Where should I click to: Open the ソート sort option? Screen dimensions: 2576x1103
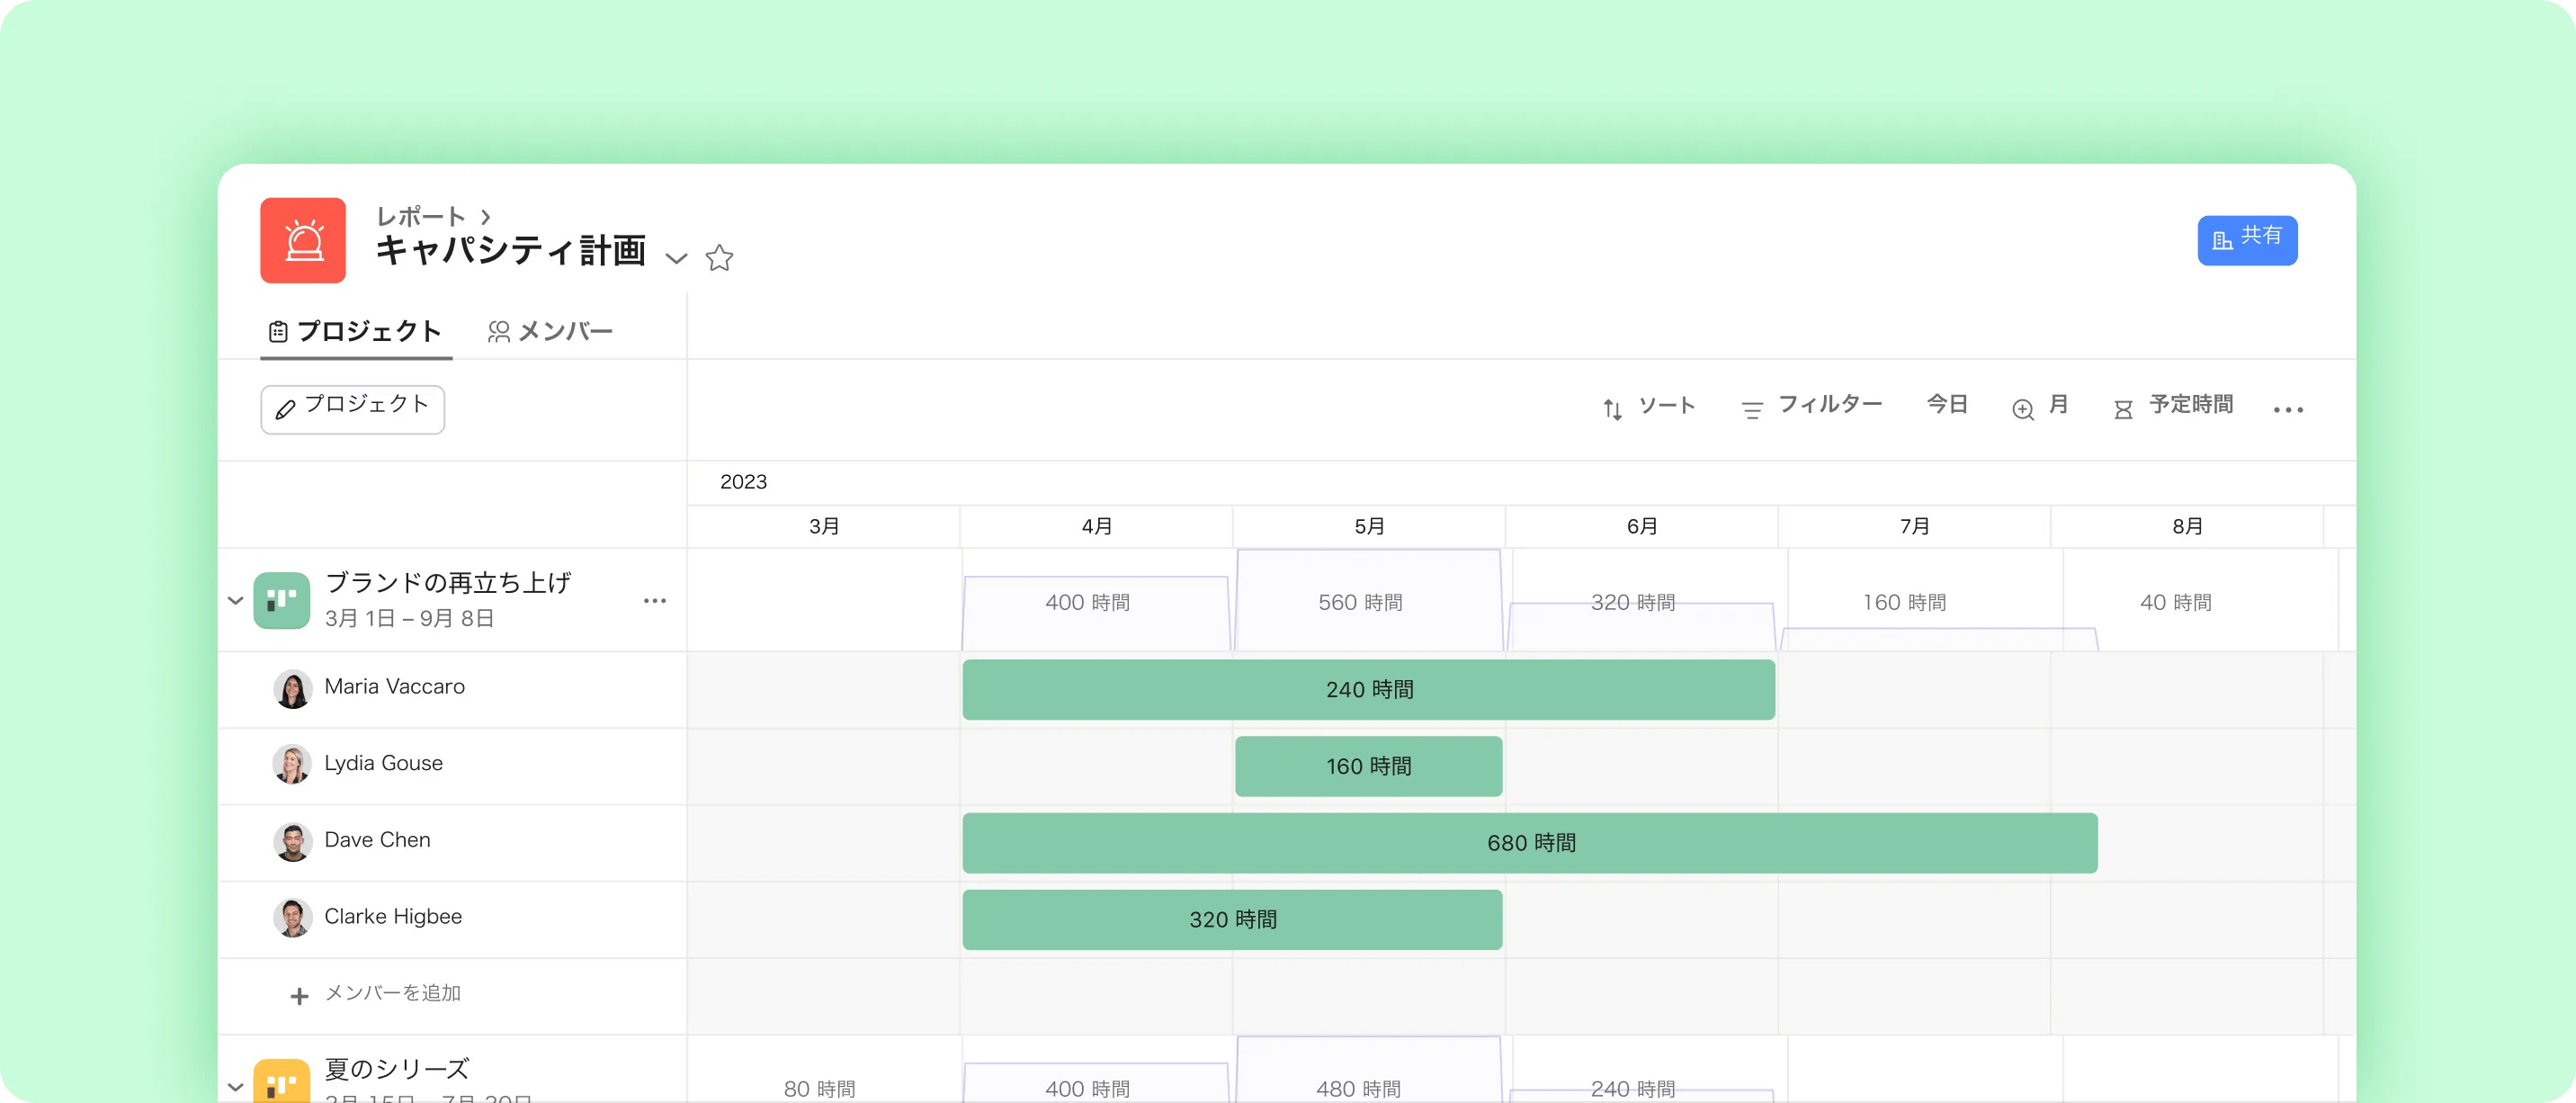[x=1649, y=407]
